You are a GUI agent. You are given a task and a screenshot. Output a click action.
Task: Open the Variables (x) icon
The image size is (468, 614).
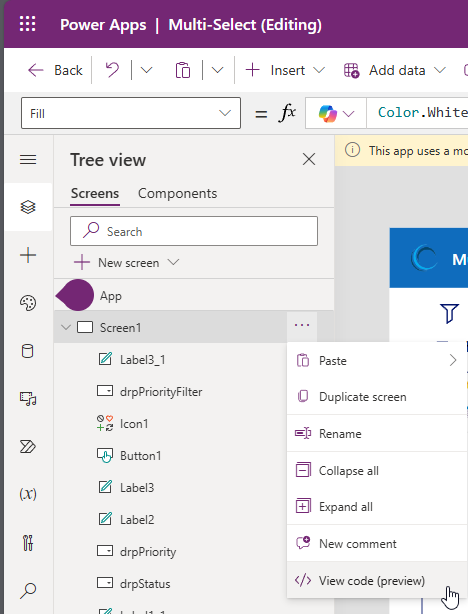coord(28,494)
